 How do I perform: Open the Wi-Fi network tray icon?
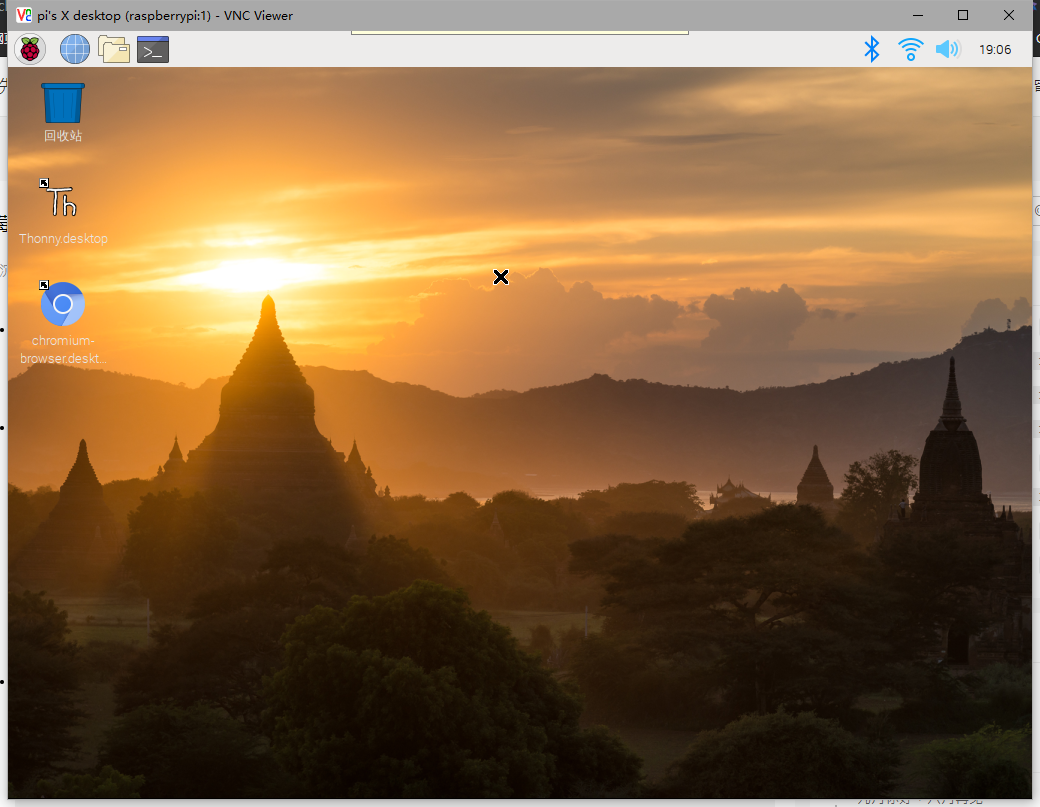coord(911,49)
